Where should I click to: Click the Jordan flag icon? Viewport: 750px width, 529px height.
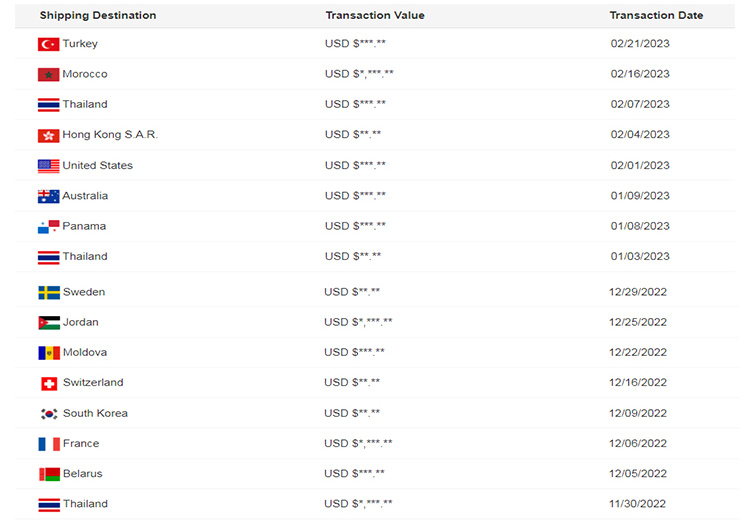pos(49,323)
